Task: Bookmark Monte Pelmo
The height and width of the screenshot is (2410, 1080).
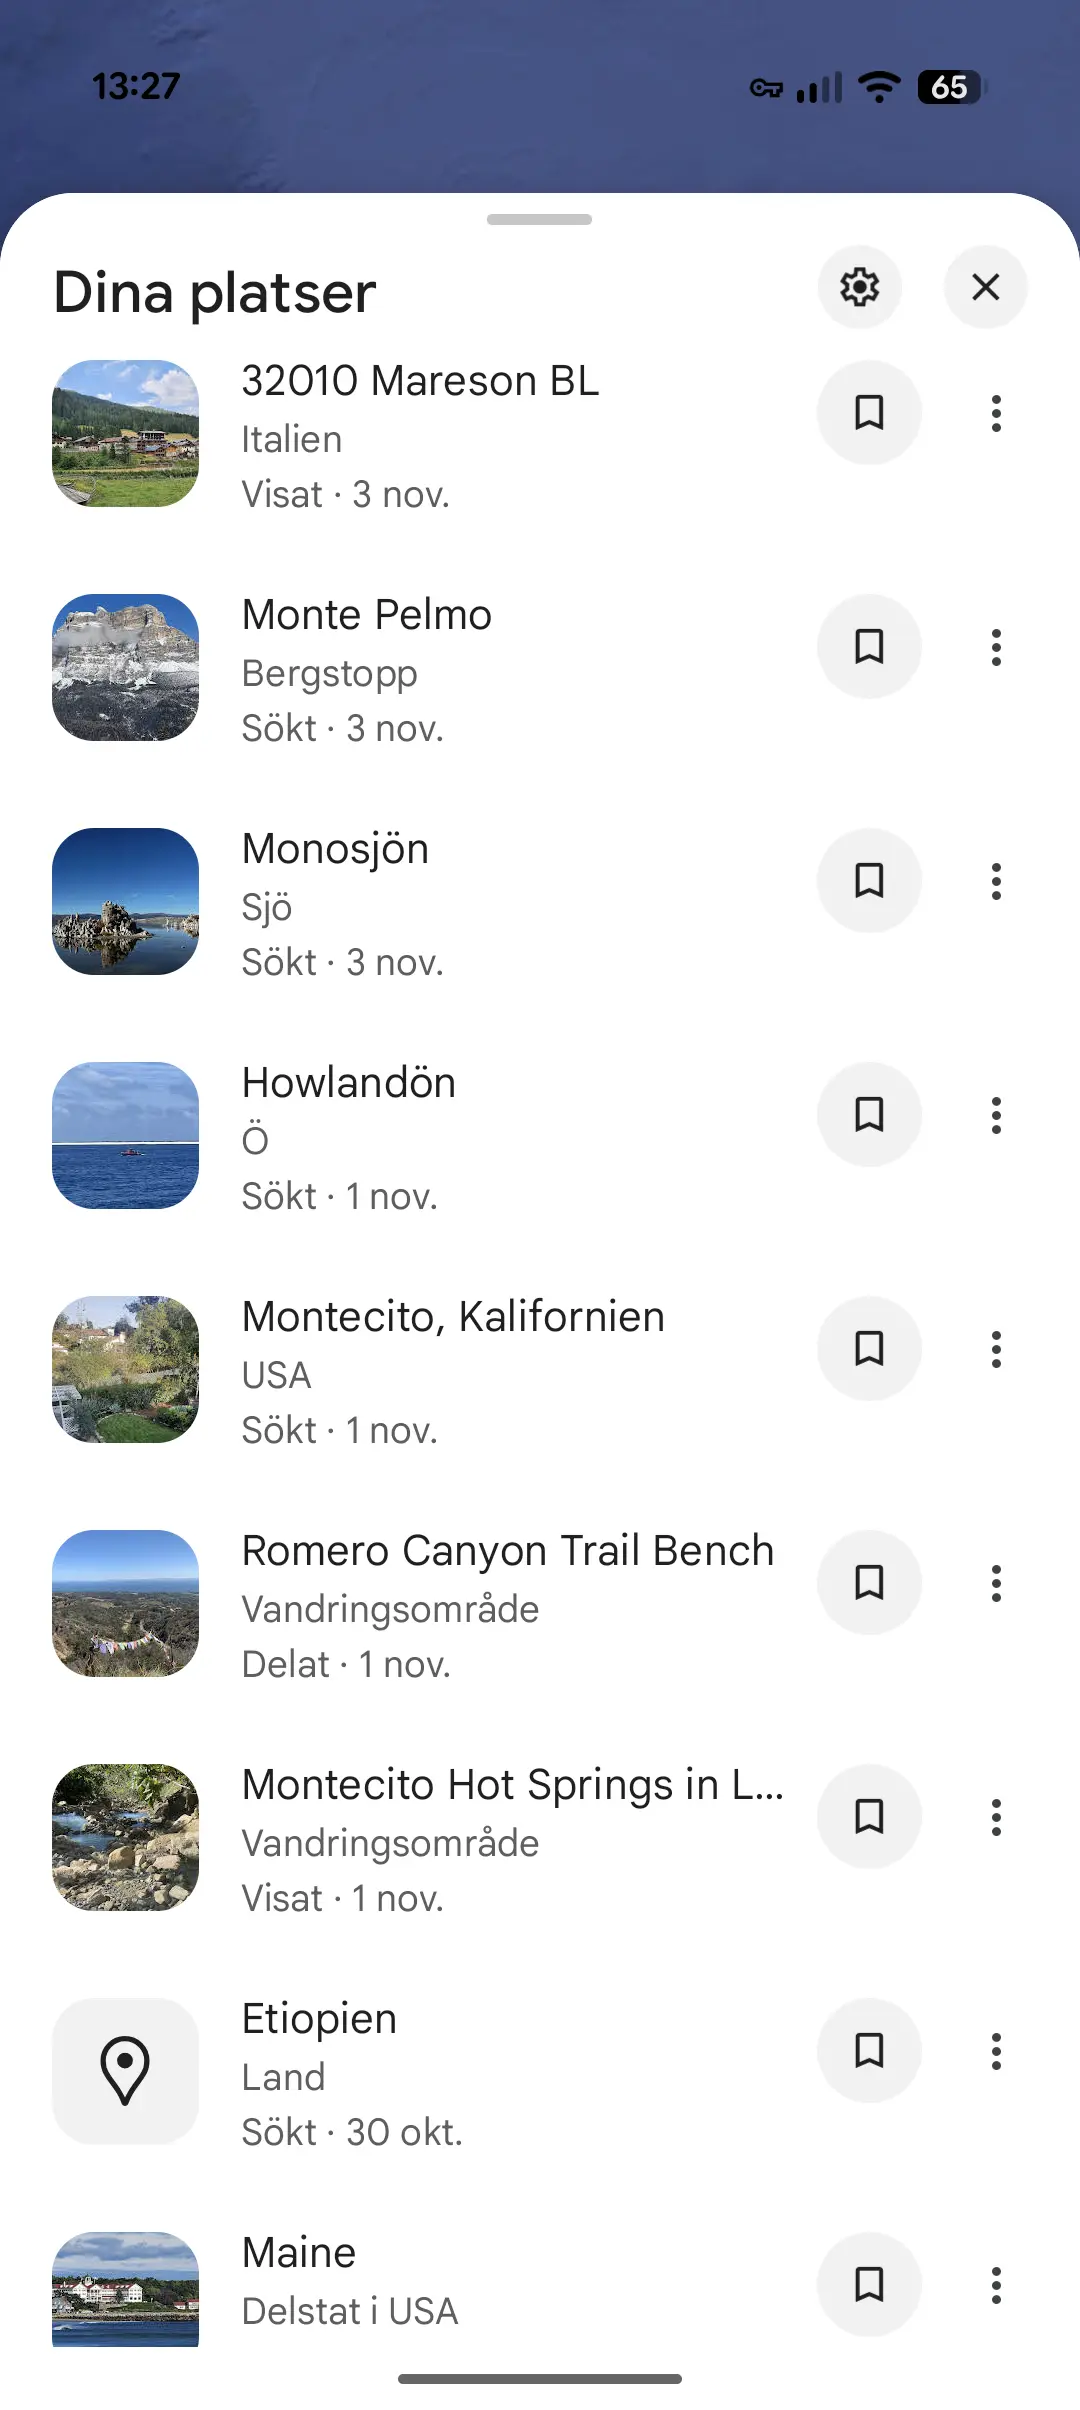Action: (869, 647)
